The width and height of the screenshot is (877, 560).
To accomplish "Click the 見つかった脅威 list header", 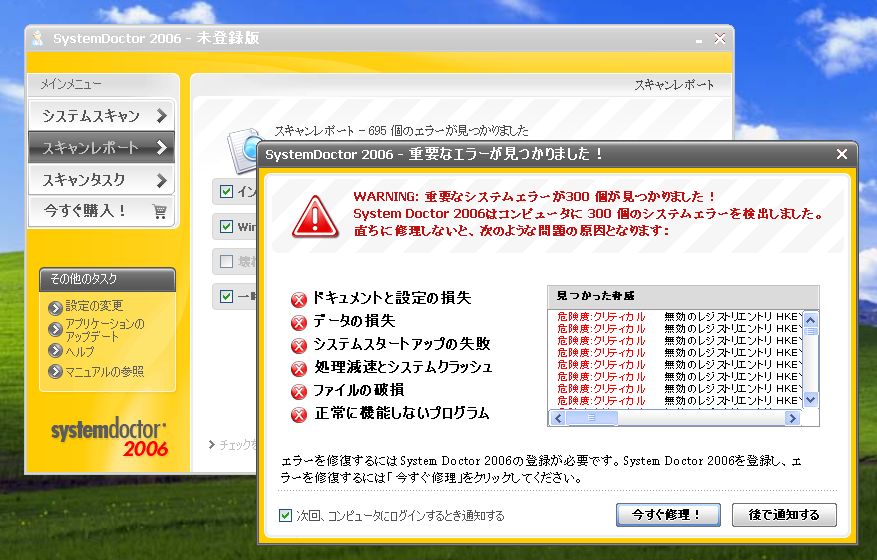I will click(683, 296).
